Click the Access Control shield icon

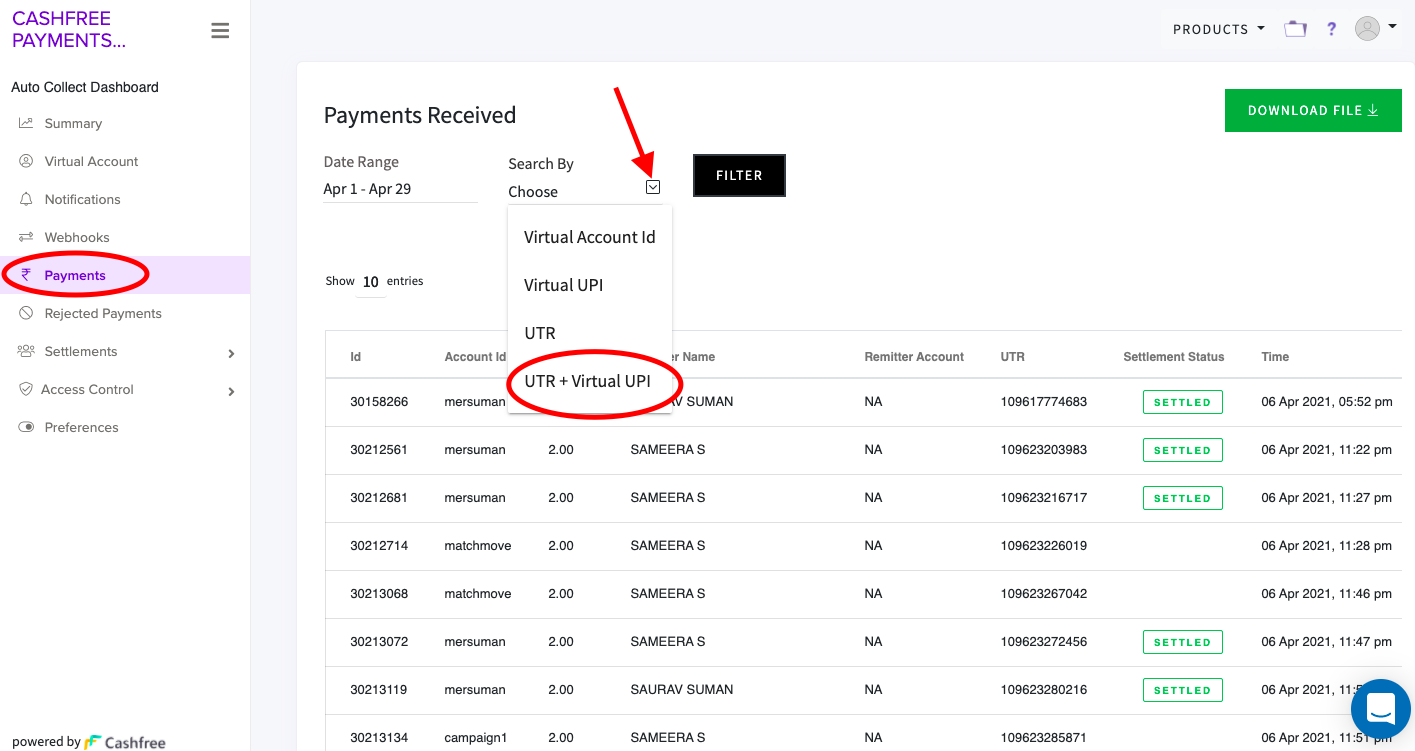point(26,389)
